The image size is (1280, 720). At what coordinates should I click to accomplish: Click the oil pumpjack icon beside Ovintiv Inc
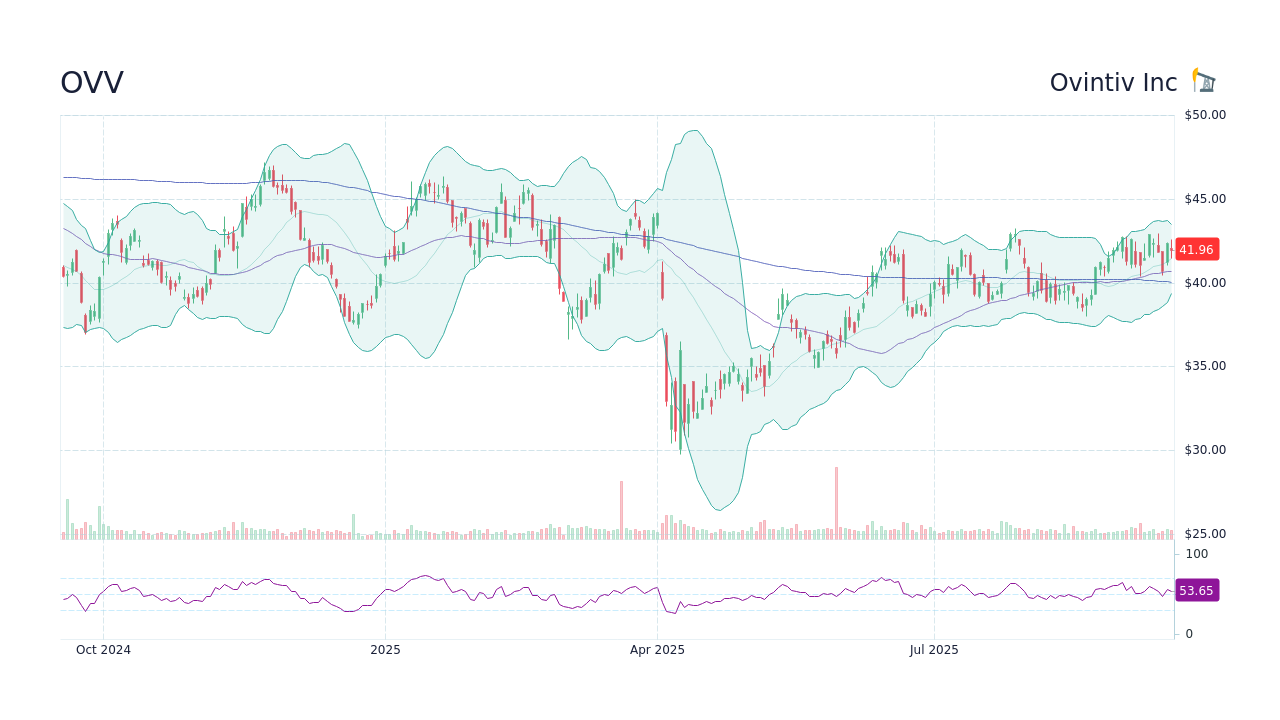[1203, 80]
